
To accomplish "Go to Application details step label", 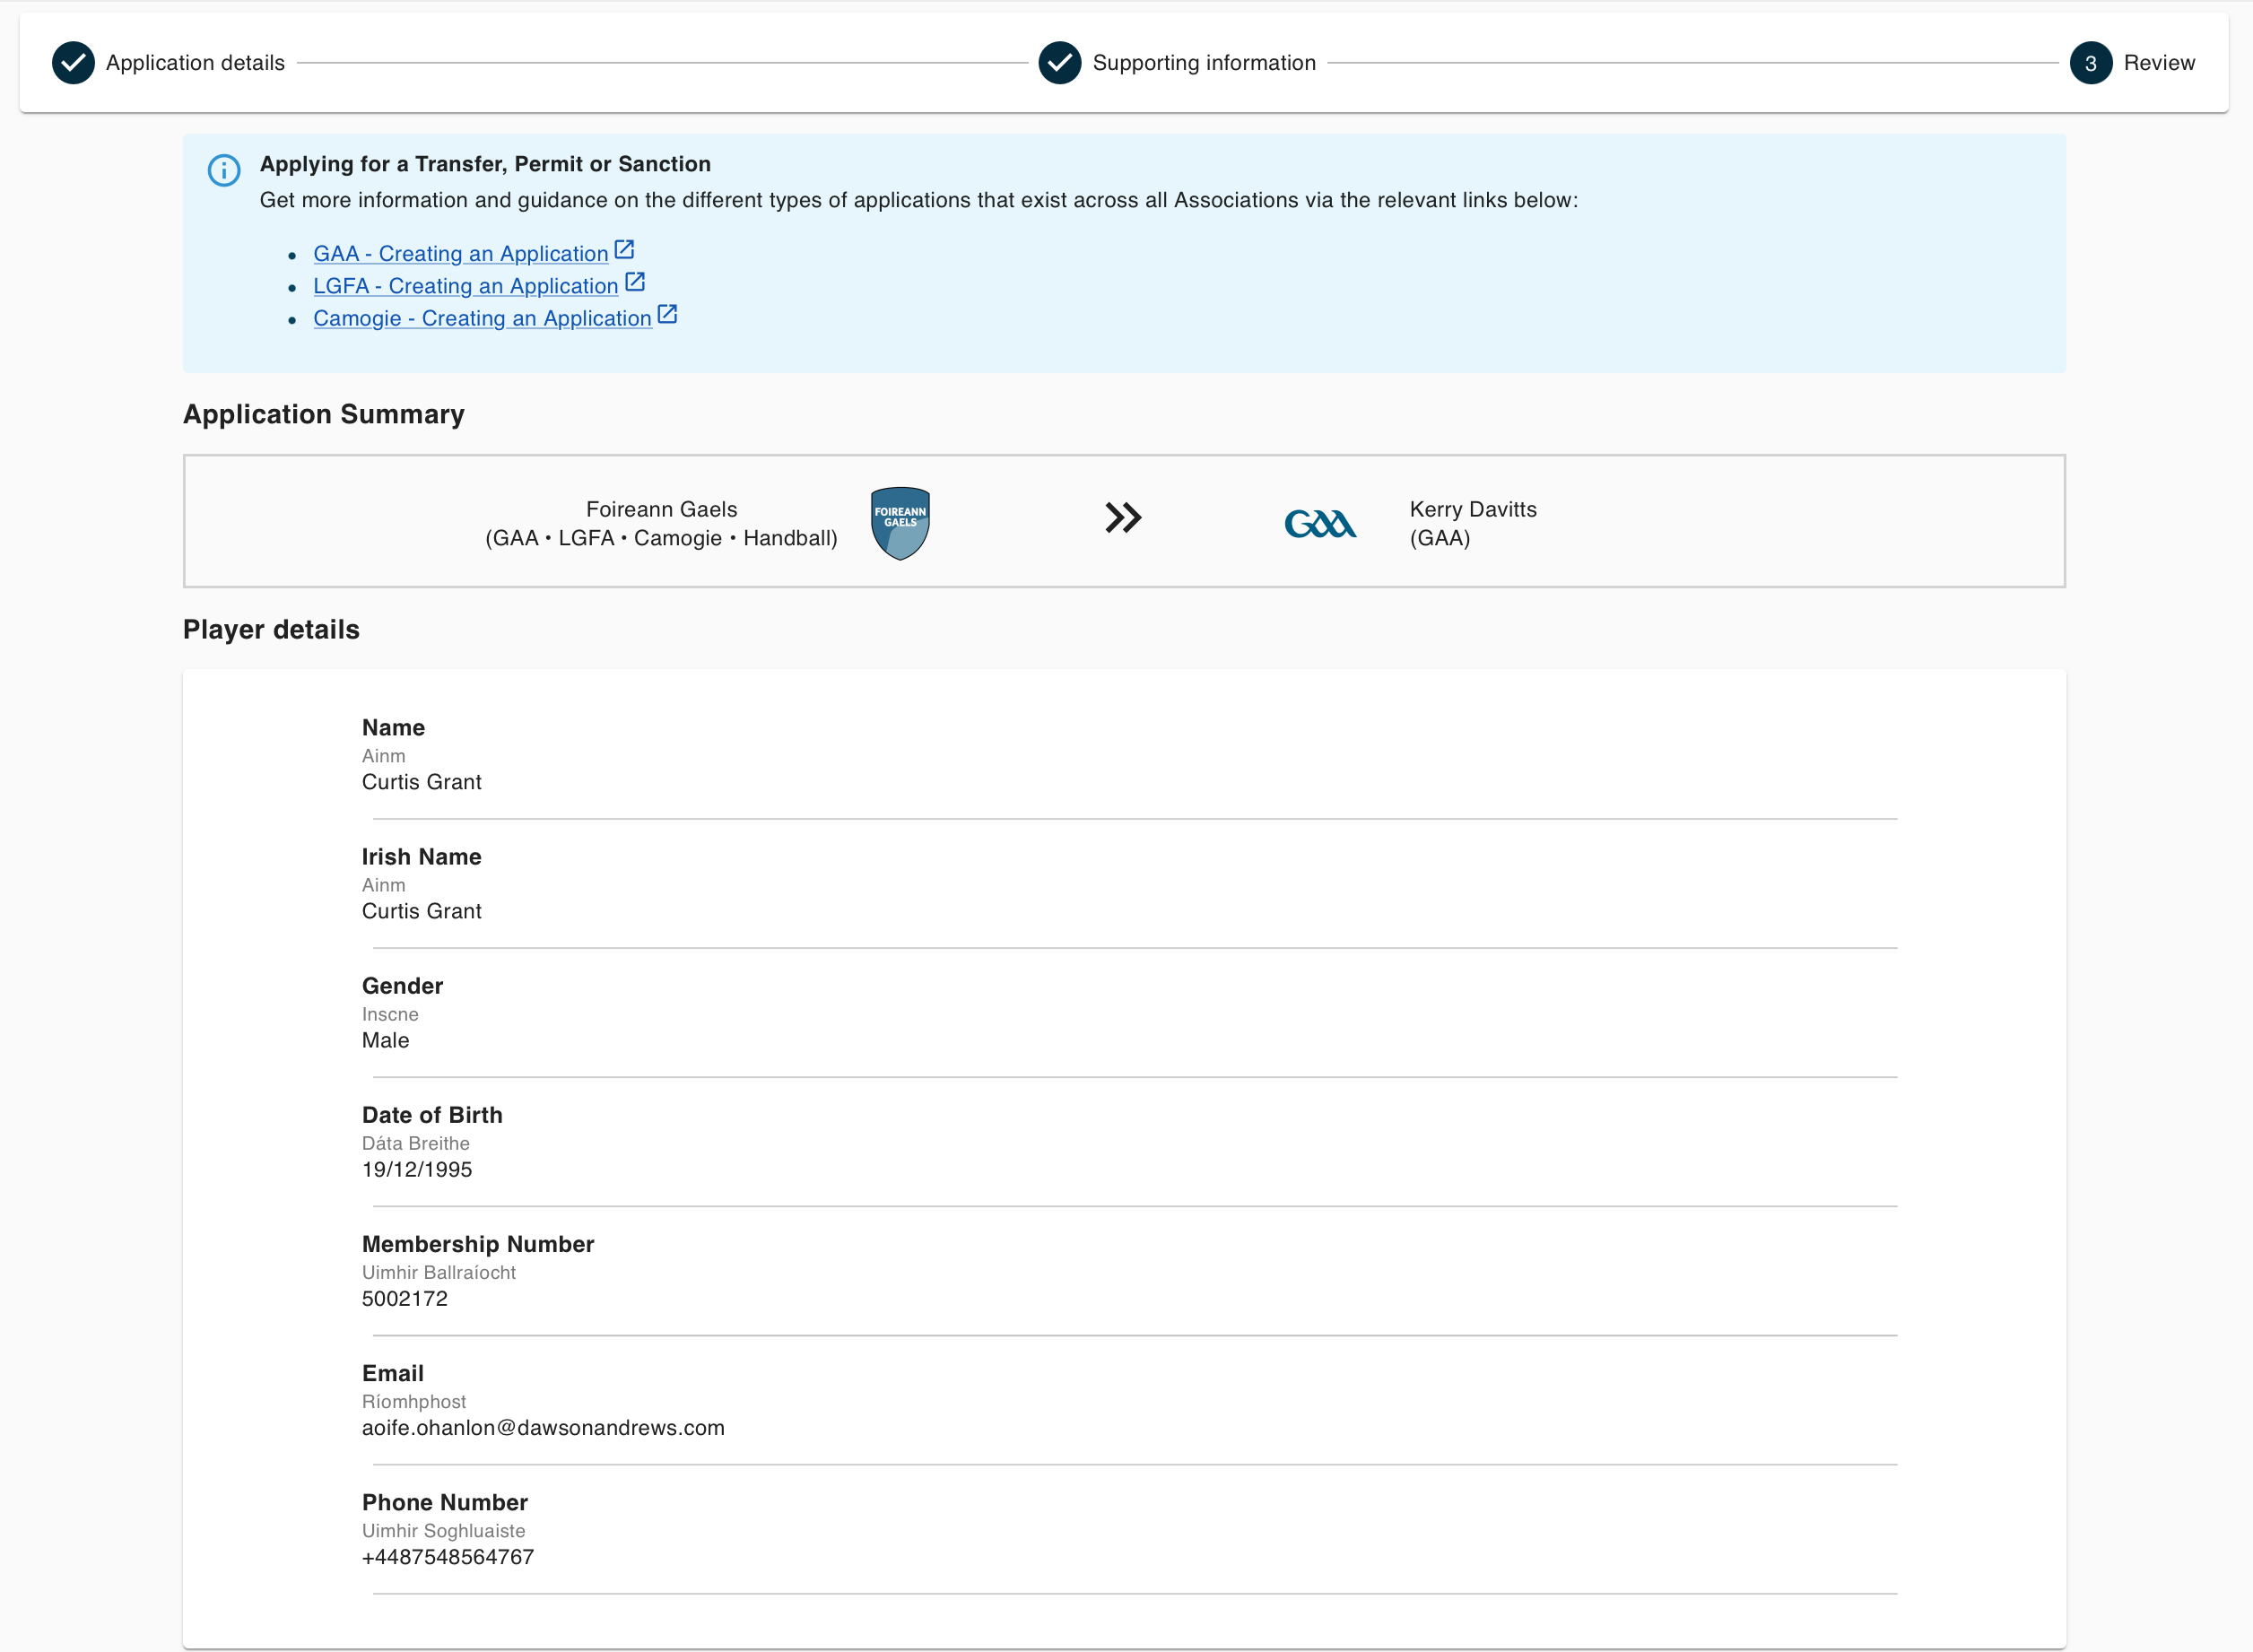I will (x=196, y=63).
